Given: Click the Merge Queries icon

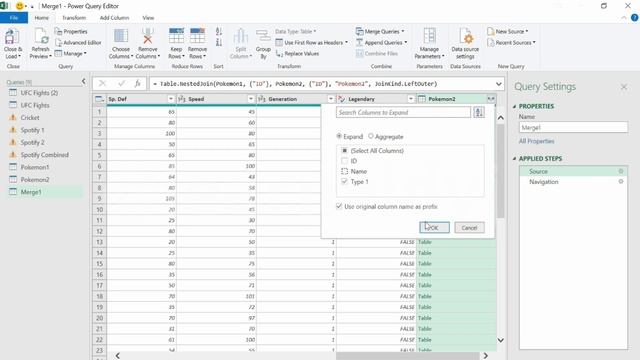Looking at the screenshot, I should (359, 31).
